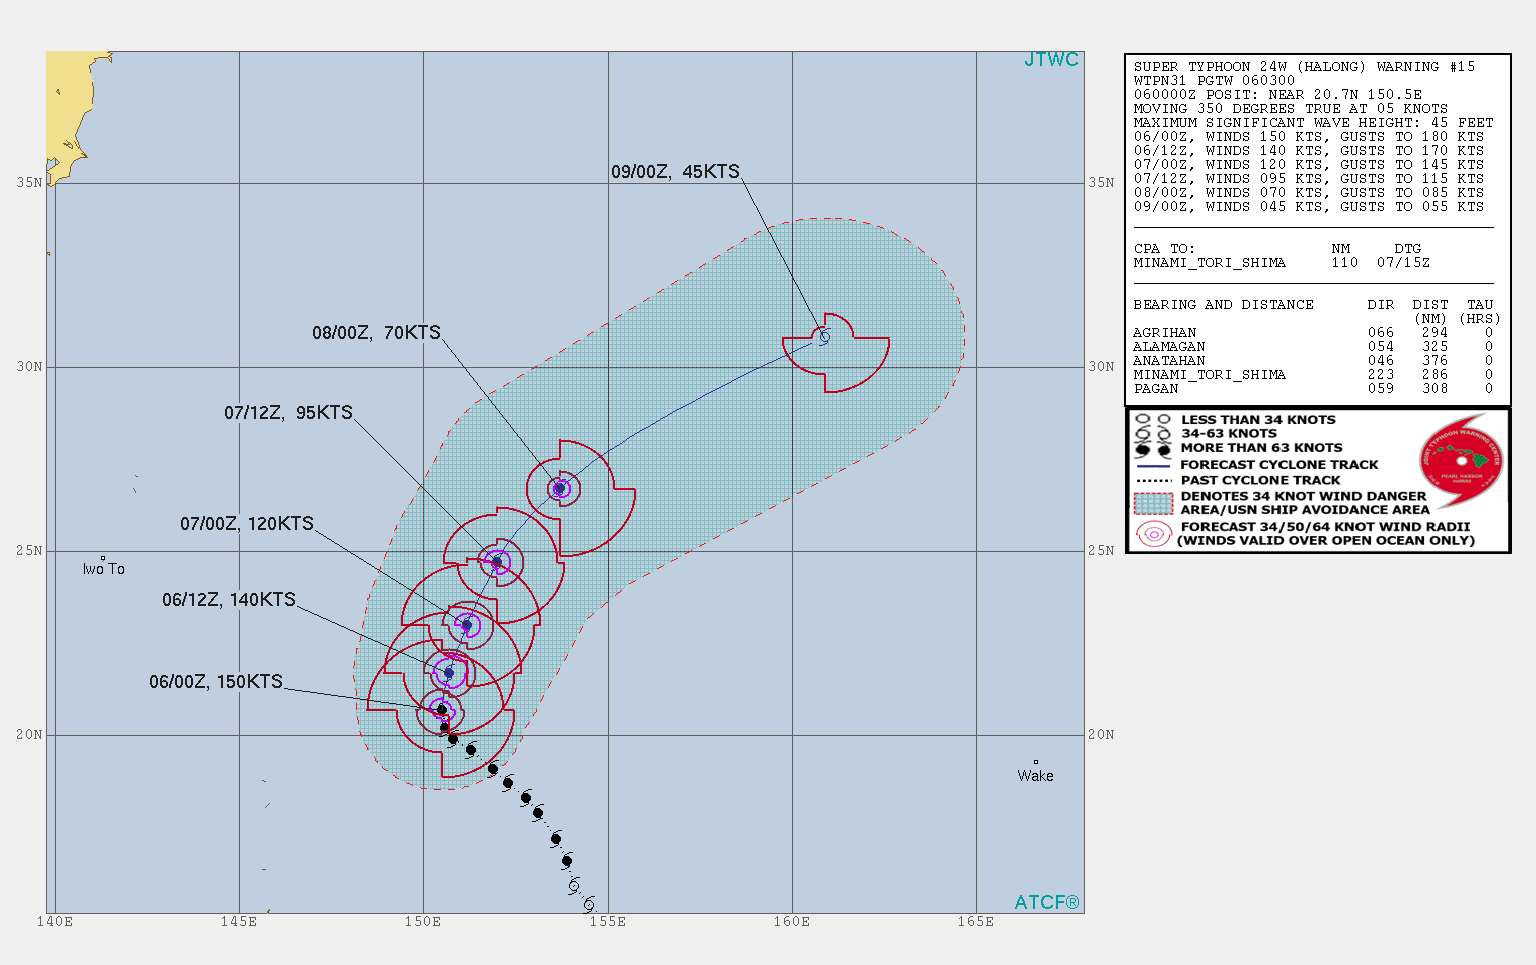
Task: Click the forecast wind radii legend symbol
Action: [1153, 534]
